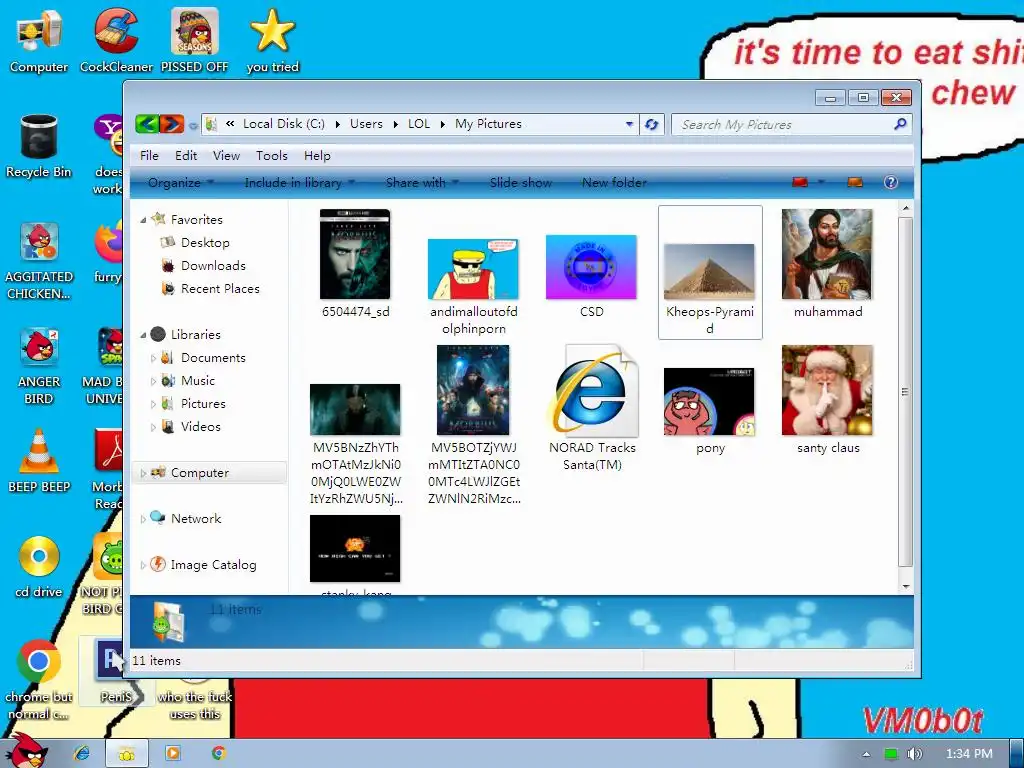Click the volume speaker tray icon

[x=915, y=754]
